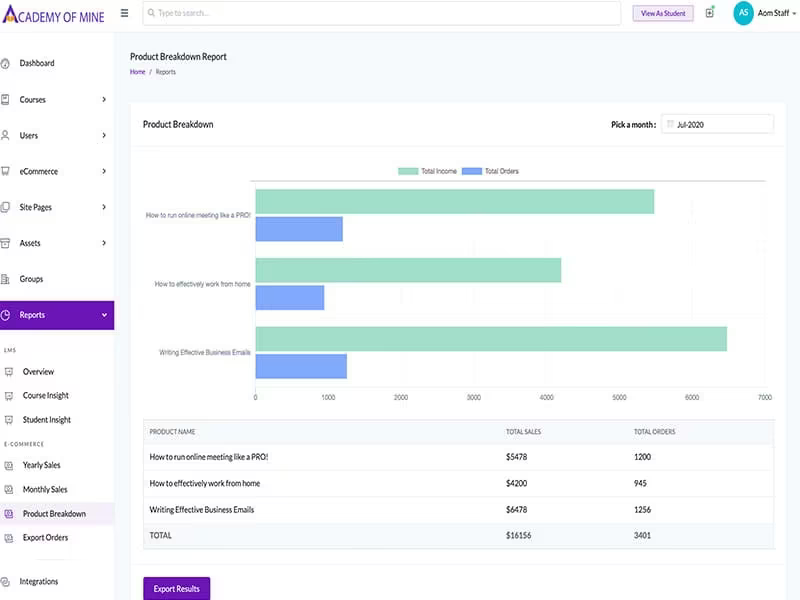Click the PRODUCT NAME column header
This screenshot has width=800, height=600.
[x=172, y=432]
